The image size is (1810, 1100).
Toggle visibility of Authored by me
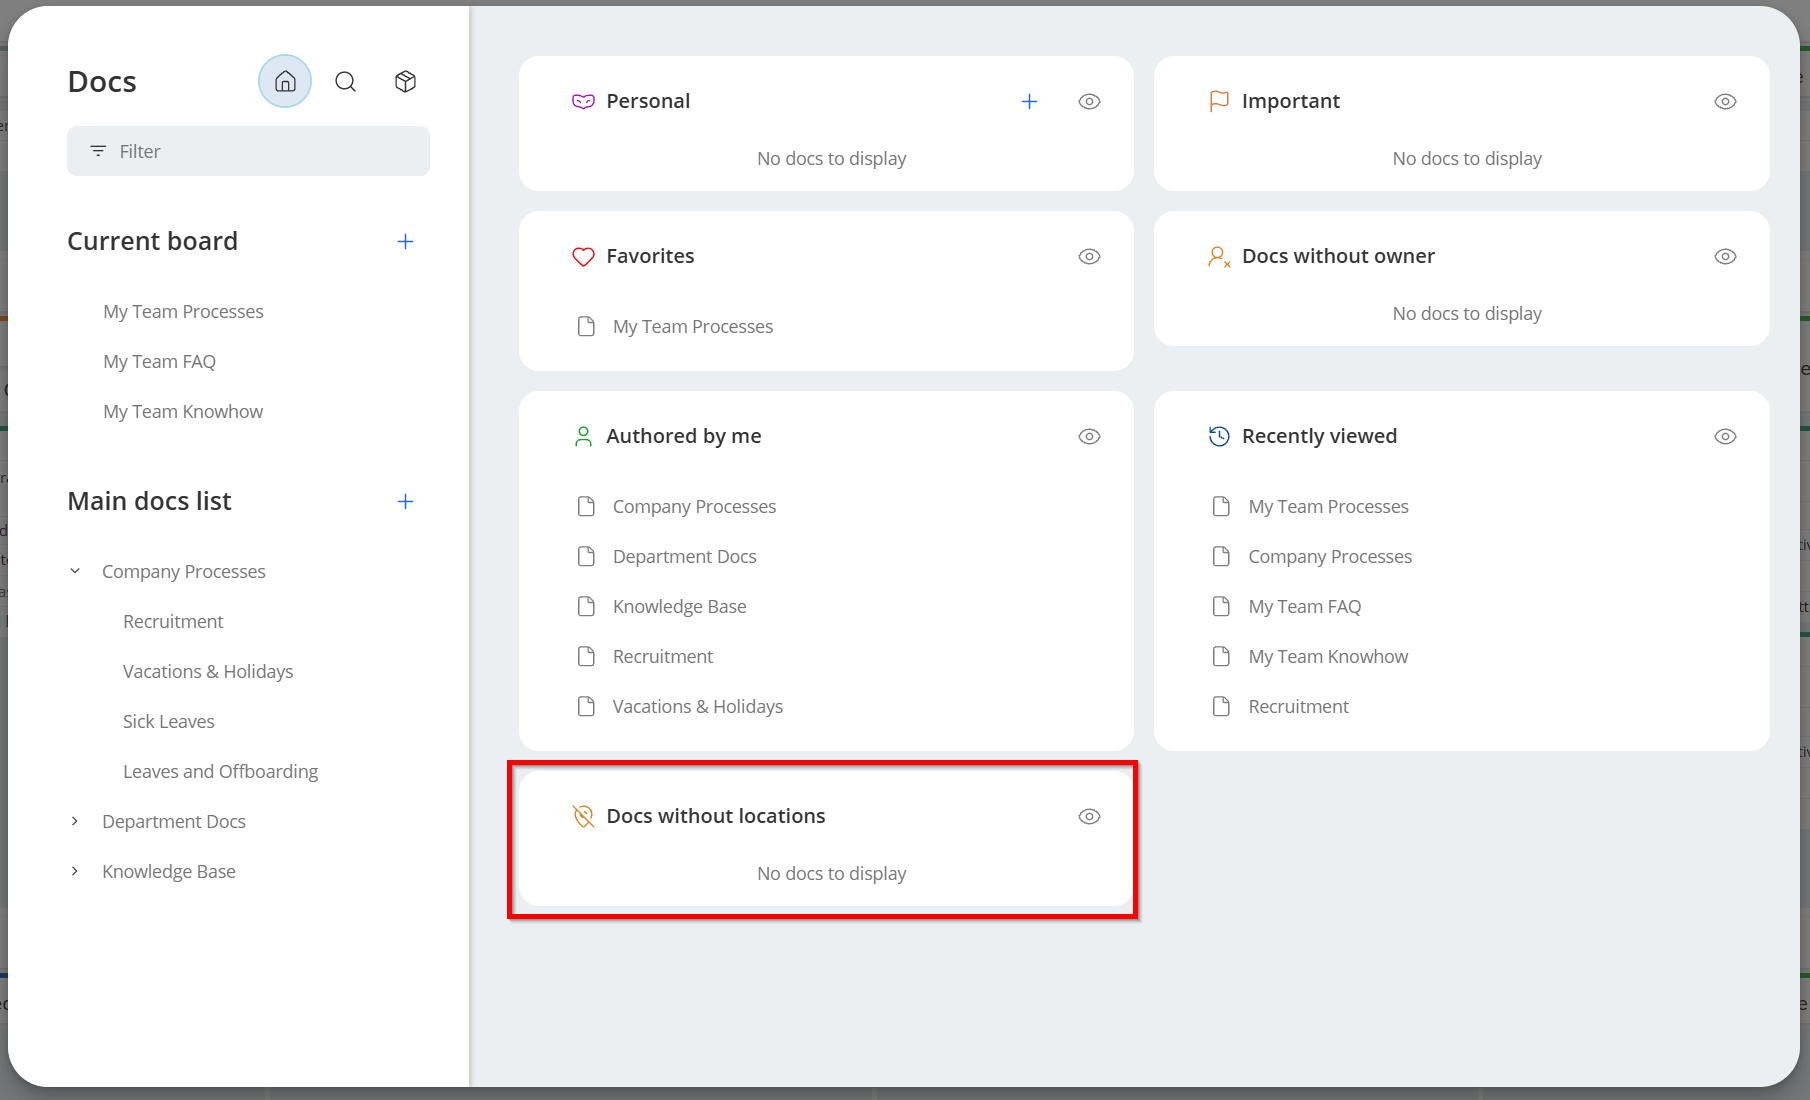click(1089, 436)
